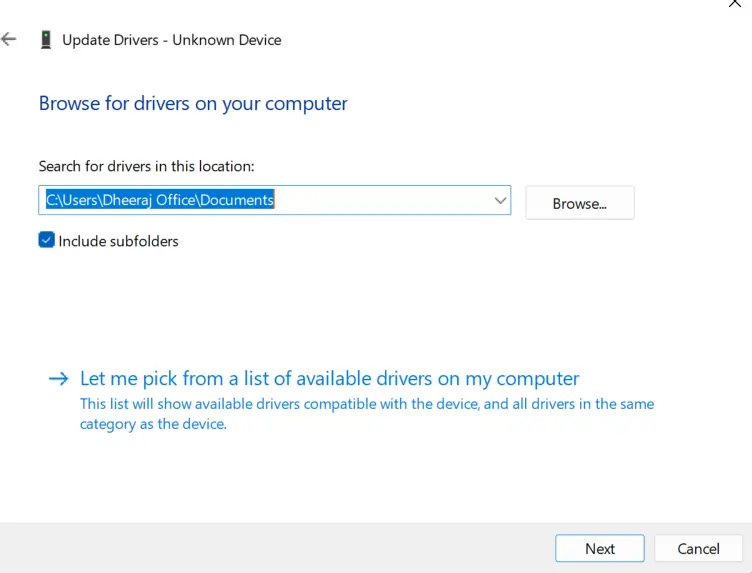Choose Let me pick from available drivers
Viewport: 752px width, 573px height.
pyautogui.click(x=329, y=378)
